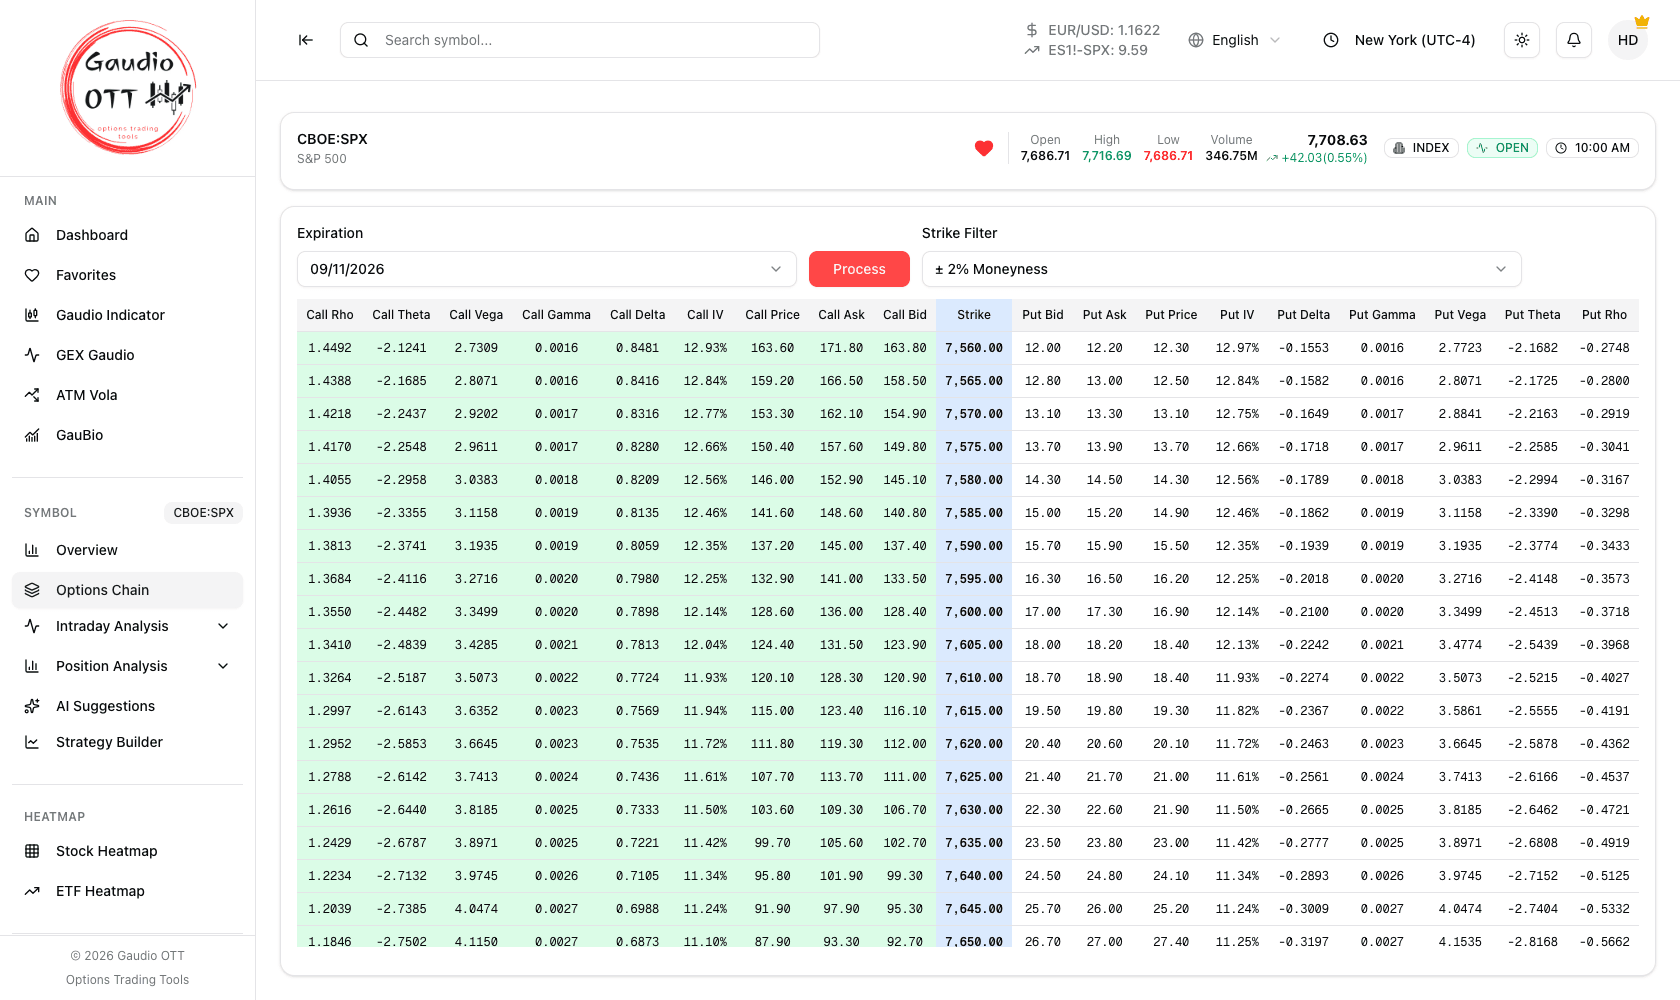Image resolution: width=1680 pixels, height=1000 pixels.
Task: Click the globe language icon
Action: coord(1196,40)
